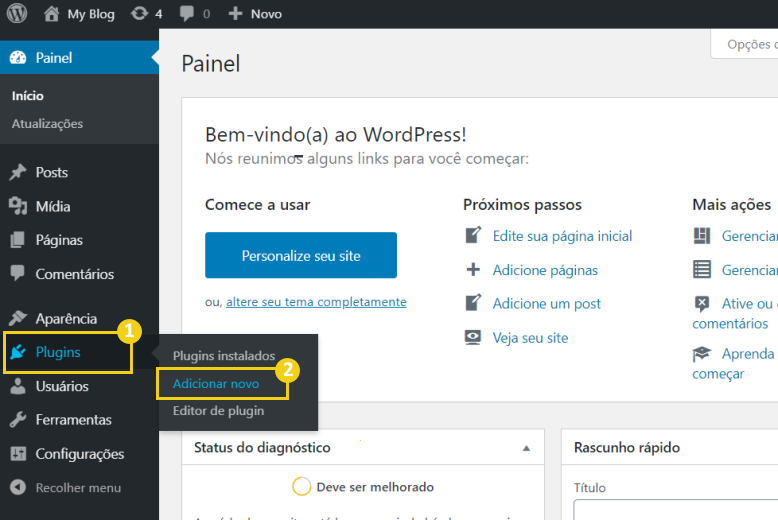Click the Aparência paintbrush icon

[x=18, y=318]
